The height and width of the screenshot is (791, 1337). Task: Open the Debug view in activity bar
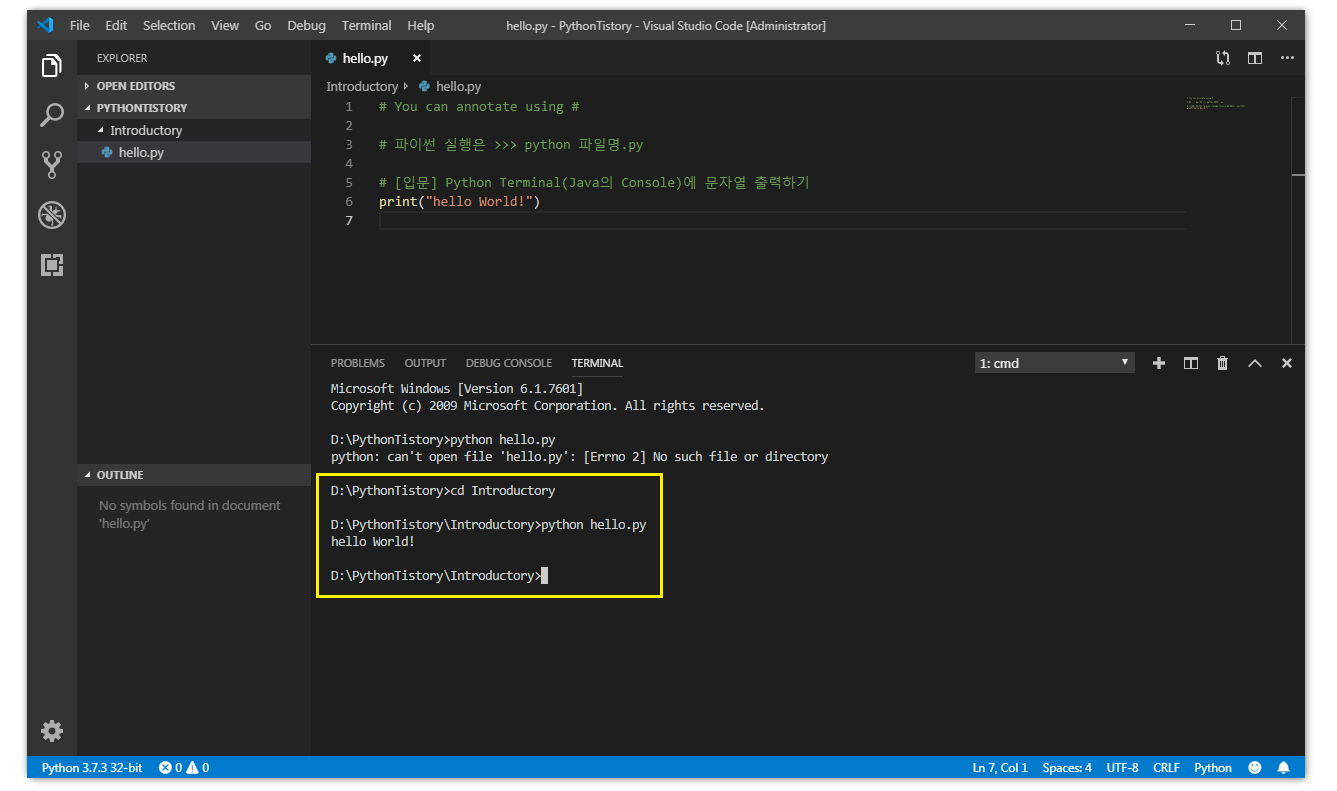52,214
